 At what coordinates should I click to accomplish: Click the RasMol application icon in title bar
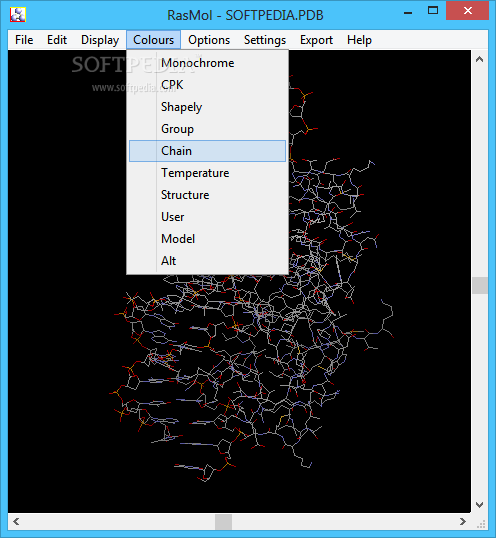[x=18, y=15]
